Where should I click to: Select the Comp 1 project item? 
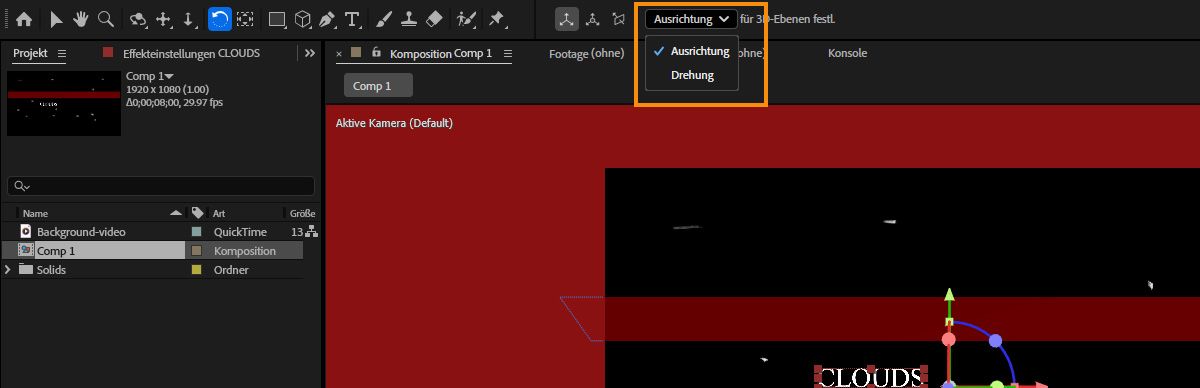click(x=56, y=251)
